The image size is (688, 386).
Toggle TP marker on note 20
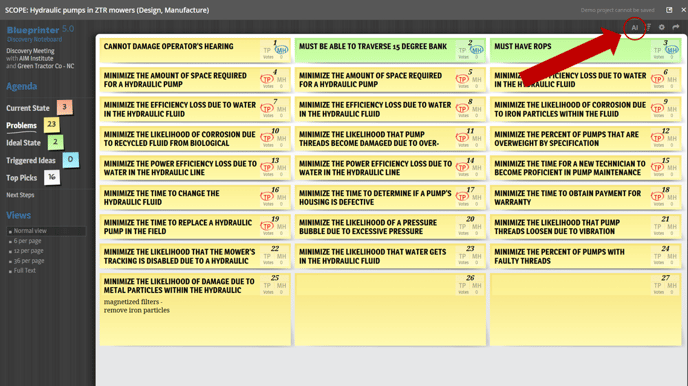point(462,227)
